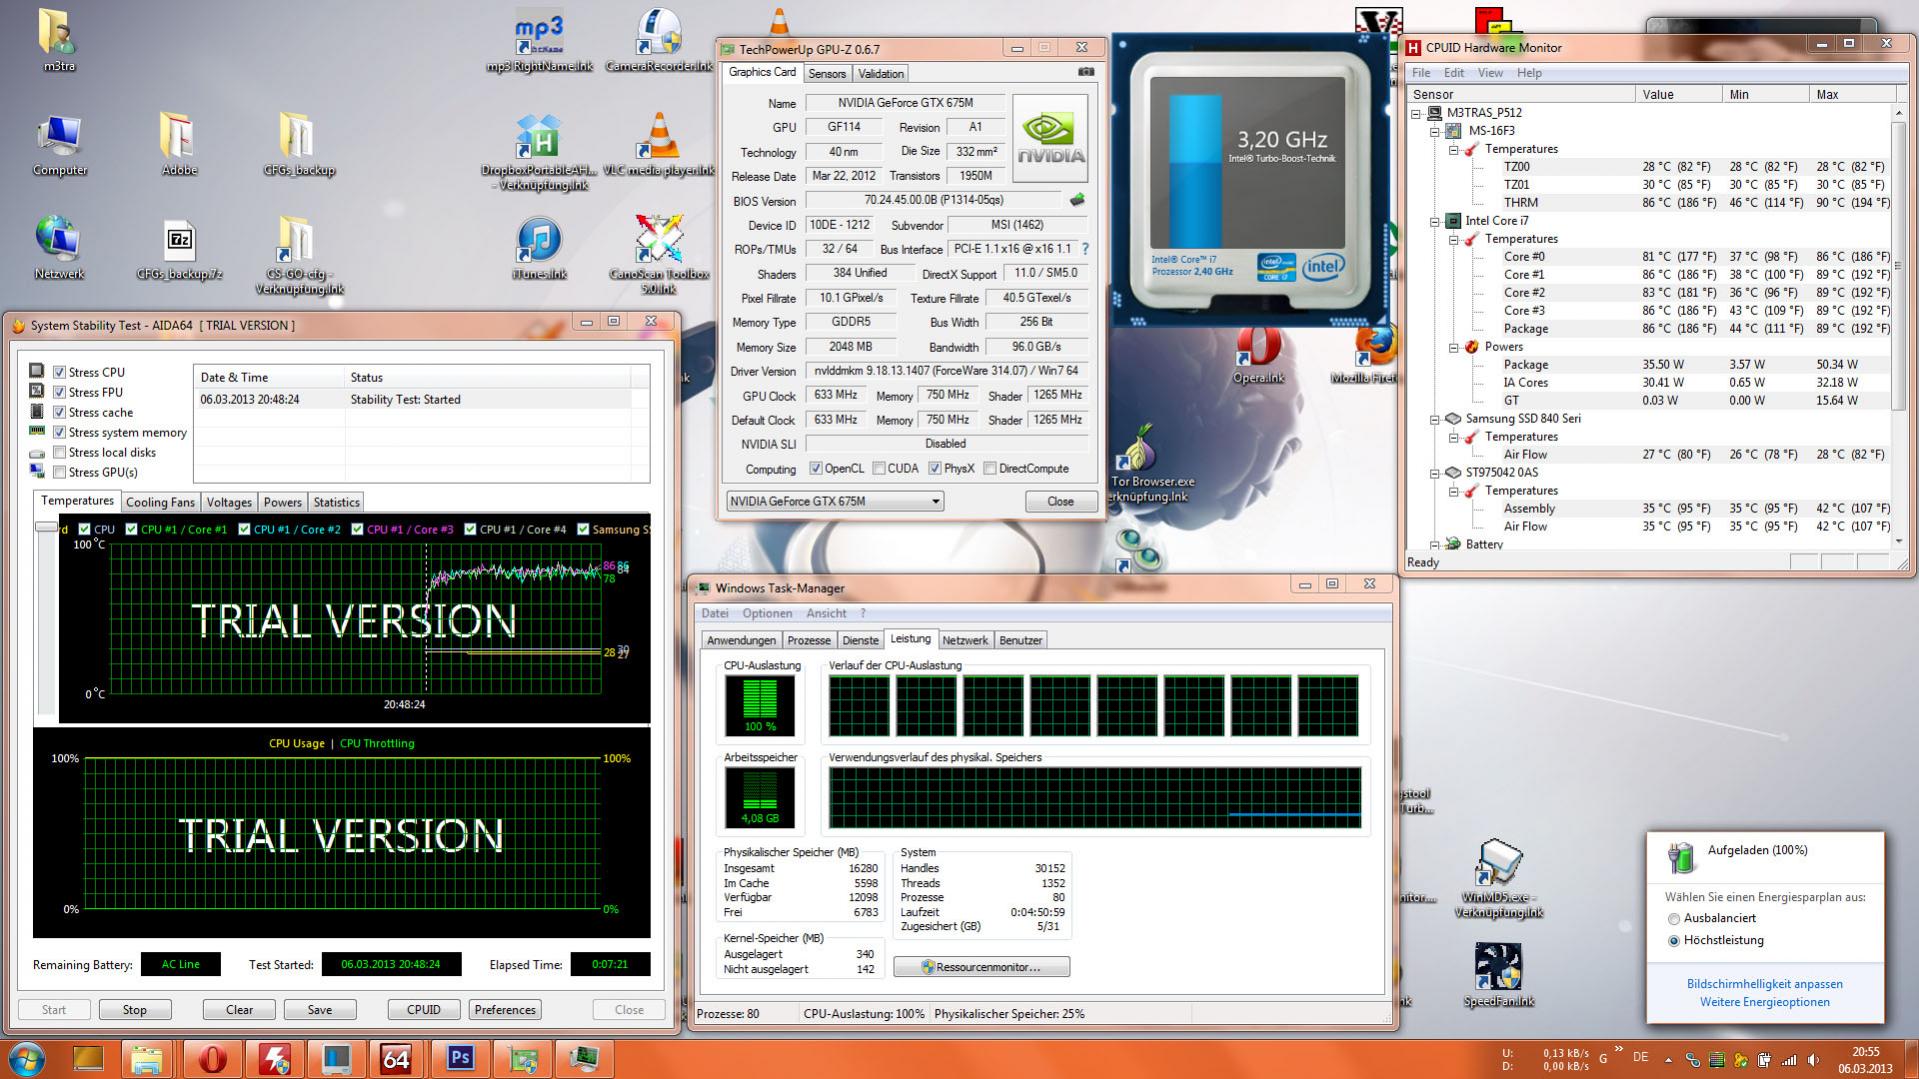
Task: Click the Bus Interface question mark icon
Action: coord(1085,249)
